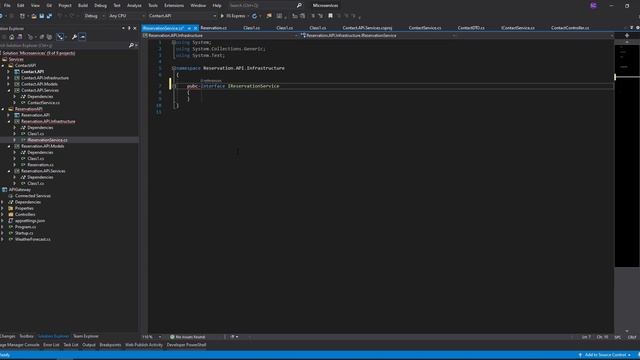Collapse the Reservation.API.Infrastructure project
This screenshot has height=360, width=640.
click(x=9, y=121)
